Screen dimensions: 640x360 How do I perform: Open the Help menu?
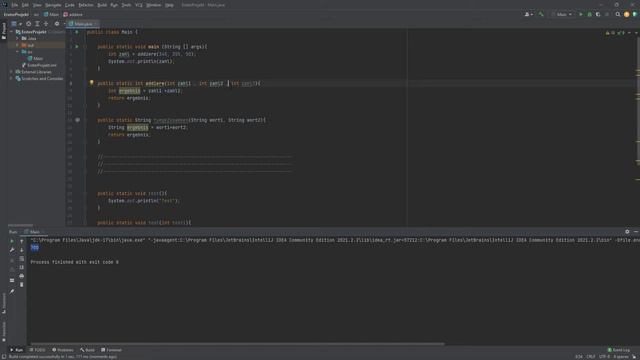[169, 5]
